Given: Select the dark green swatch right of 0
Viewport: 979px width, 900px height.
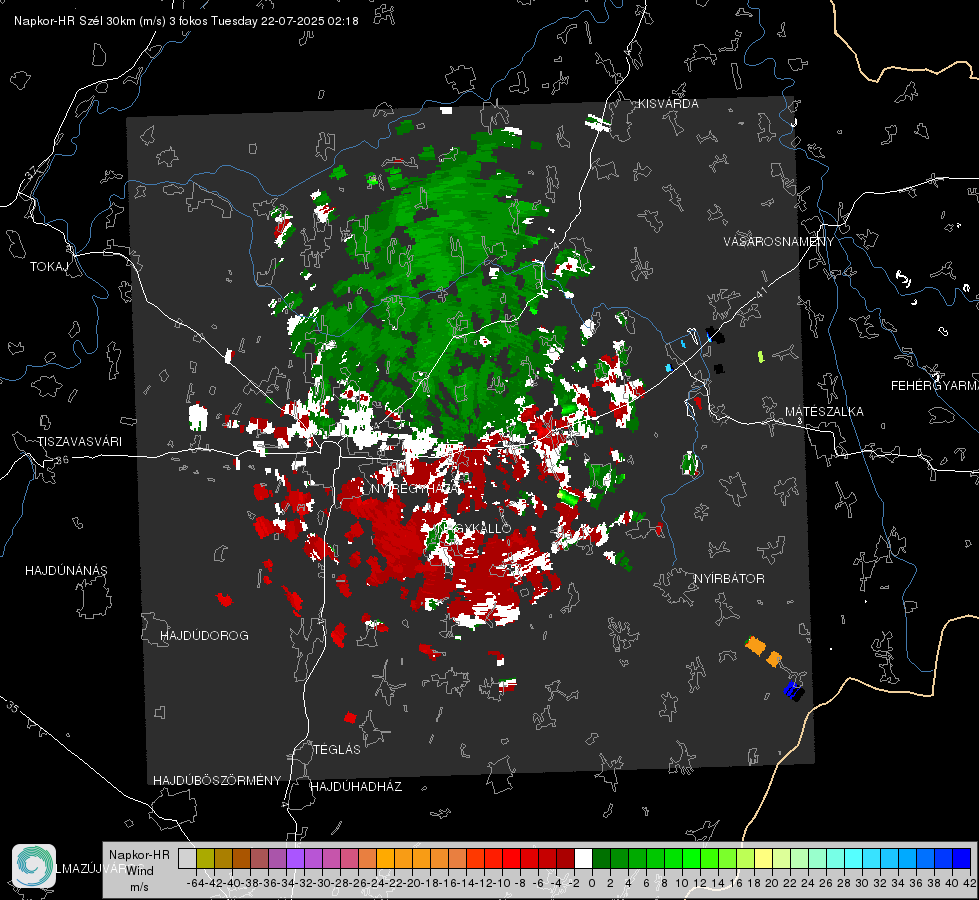Looking at the screenshot, I should click(x=601, y=858).
